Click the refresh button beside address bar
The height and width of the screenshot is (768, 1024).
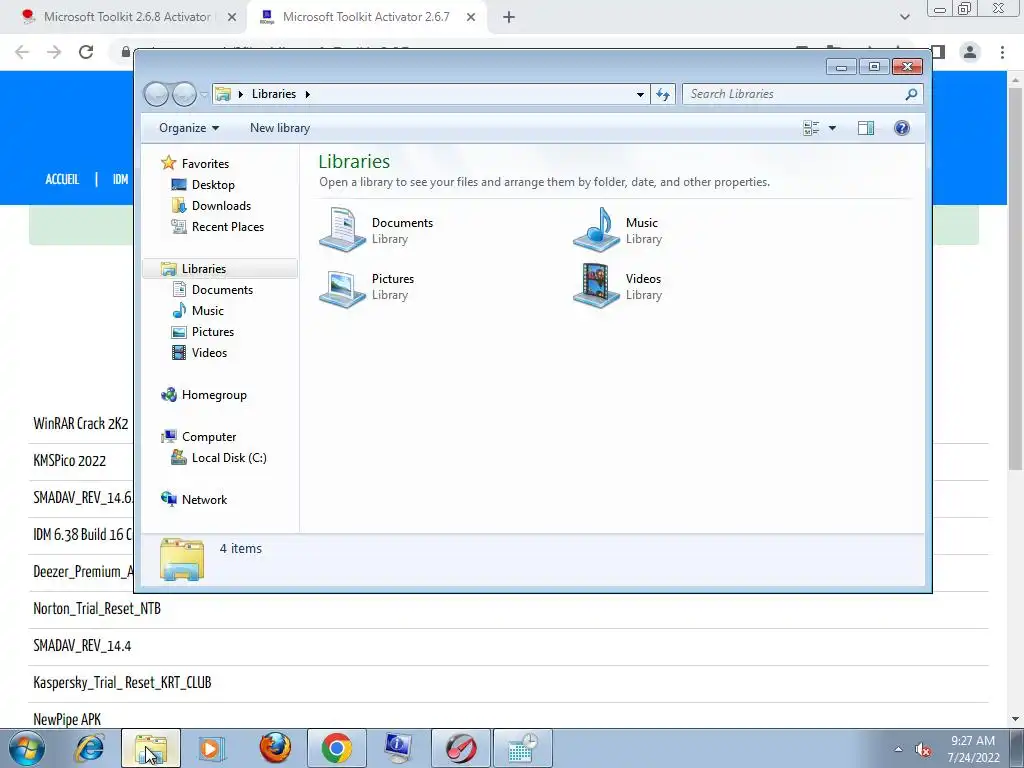[x=663, y=95]
